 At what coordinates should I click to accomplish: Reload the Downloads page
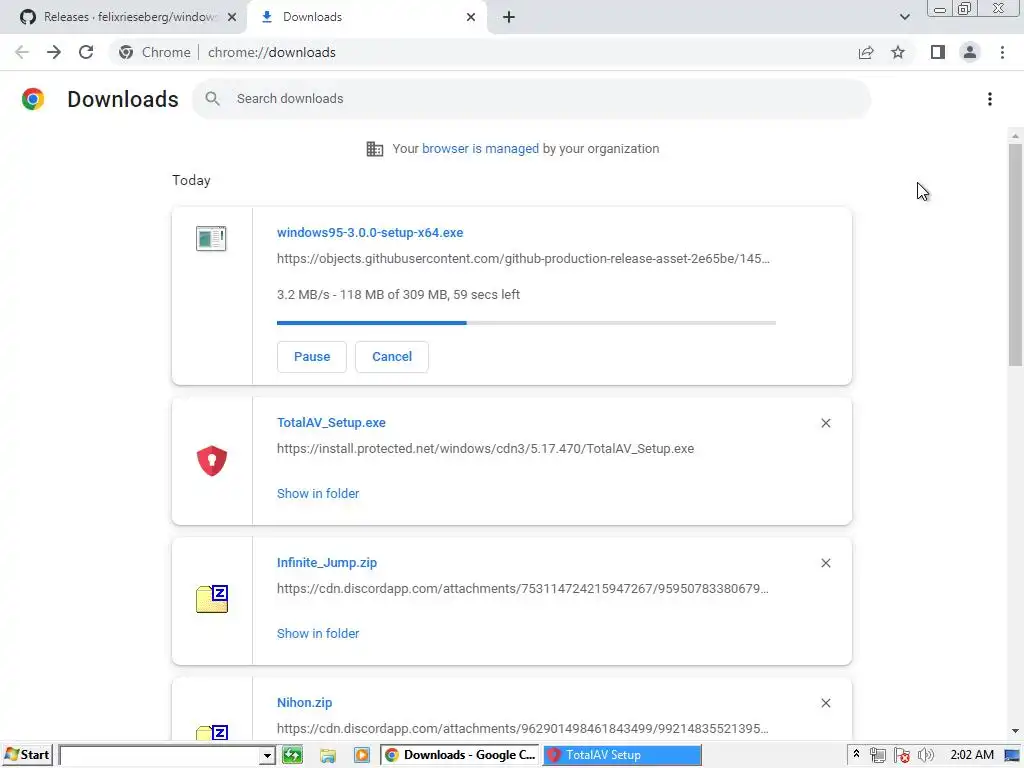[x=86, y=52]
